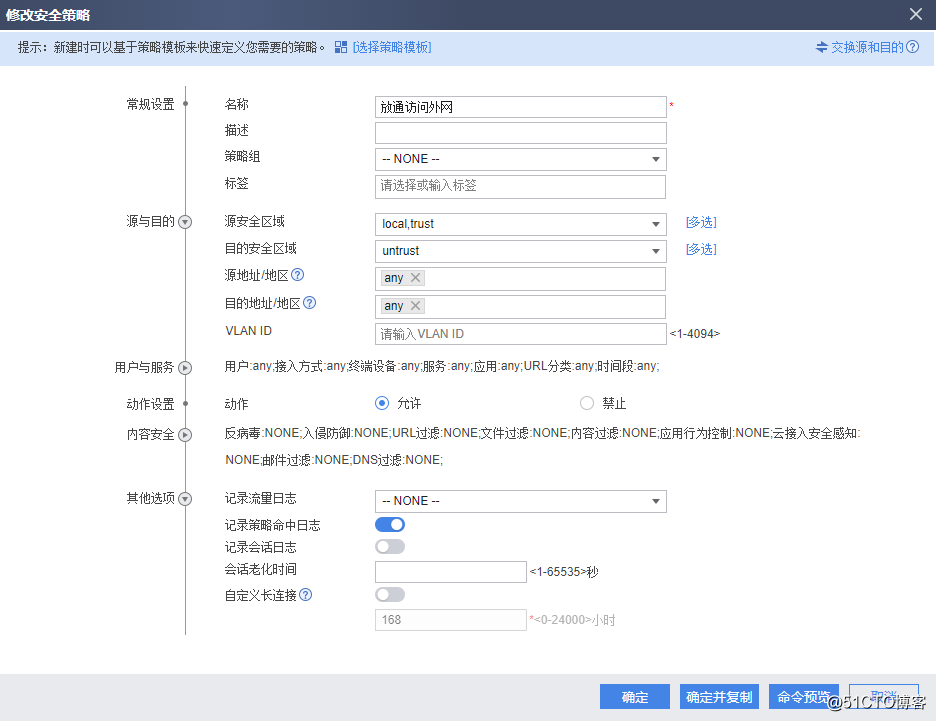Viewport: 936px width, 721px height.
Task: Enable the 记录会话日志 toggle
Action: point(390,547)
